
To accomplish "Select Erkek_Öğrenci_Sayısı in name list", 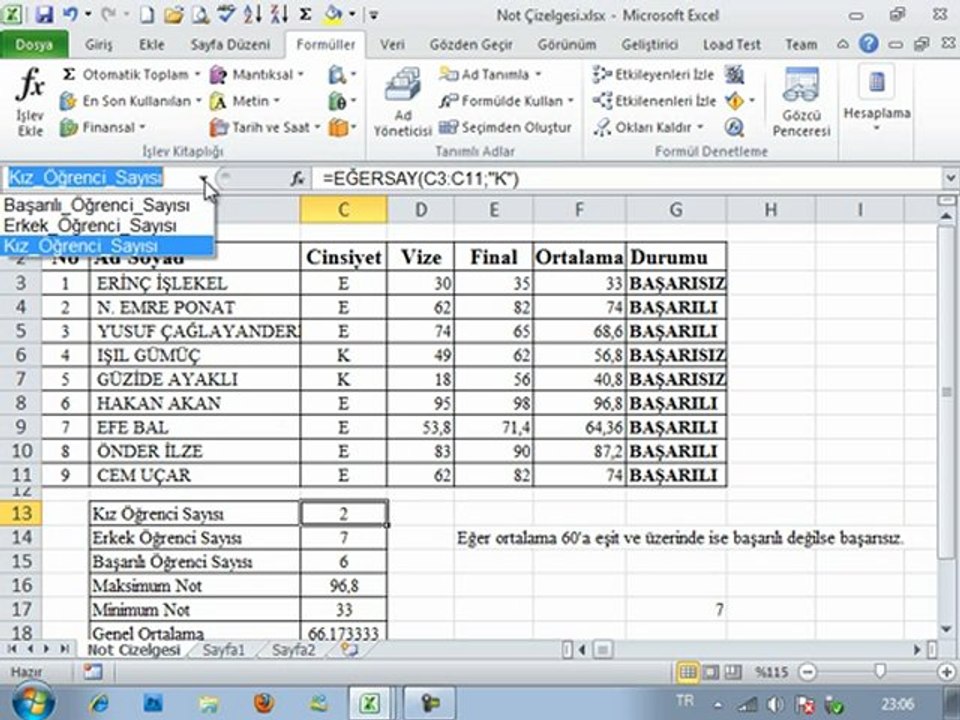I will (x=108, y=225).
